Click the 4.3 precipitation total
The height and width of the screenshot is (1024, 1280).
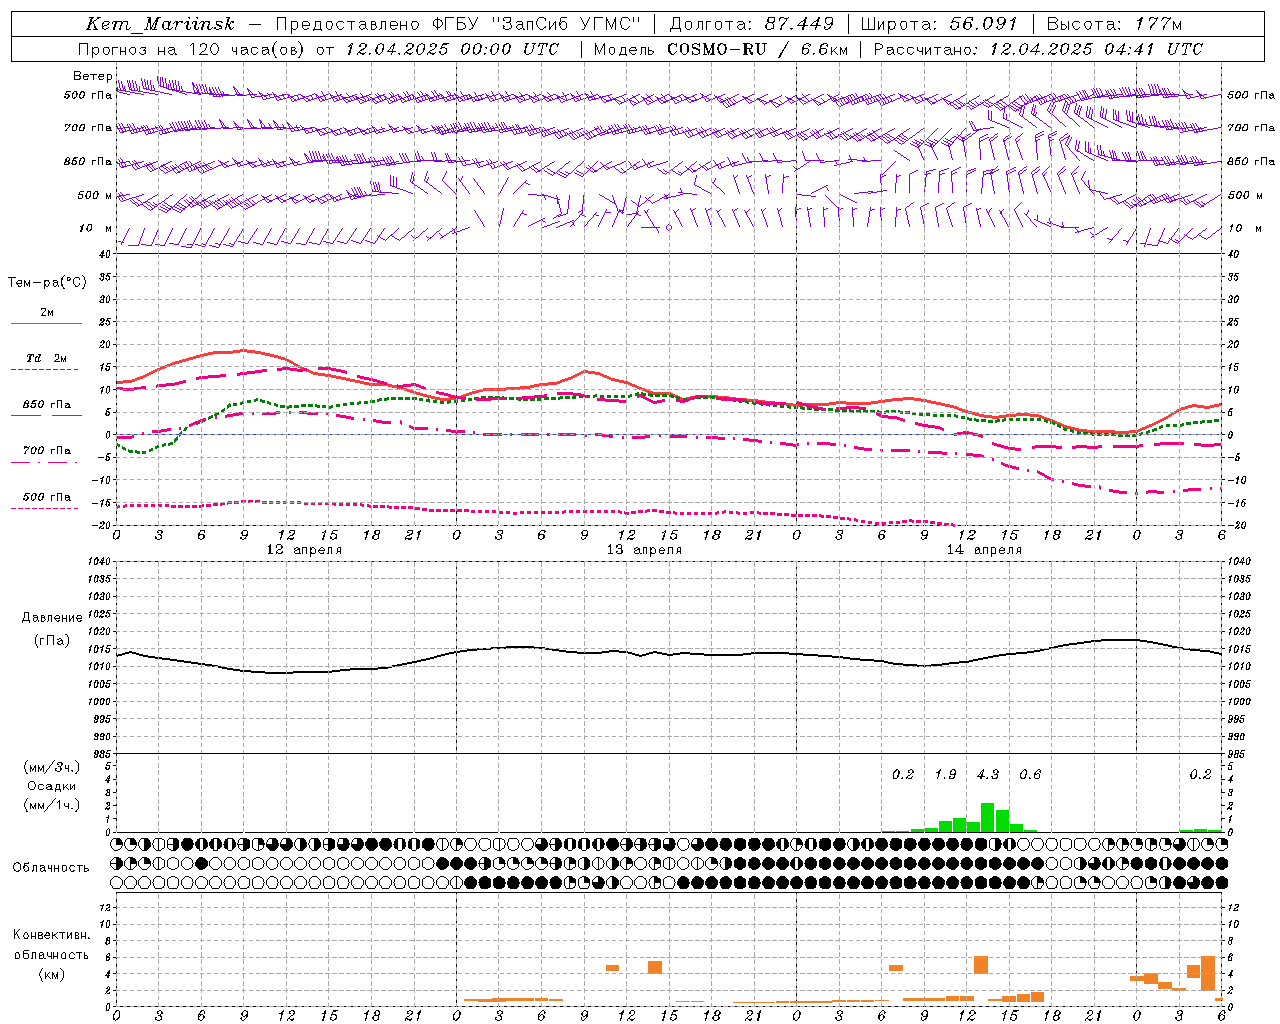[x=988, y=775]
